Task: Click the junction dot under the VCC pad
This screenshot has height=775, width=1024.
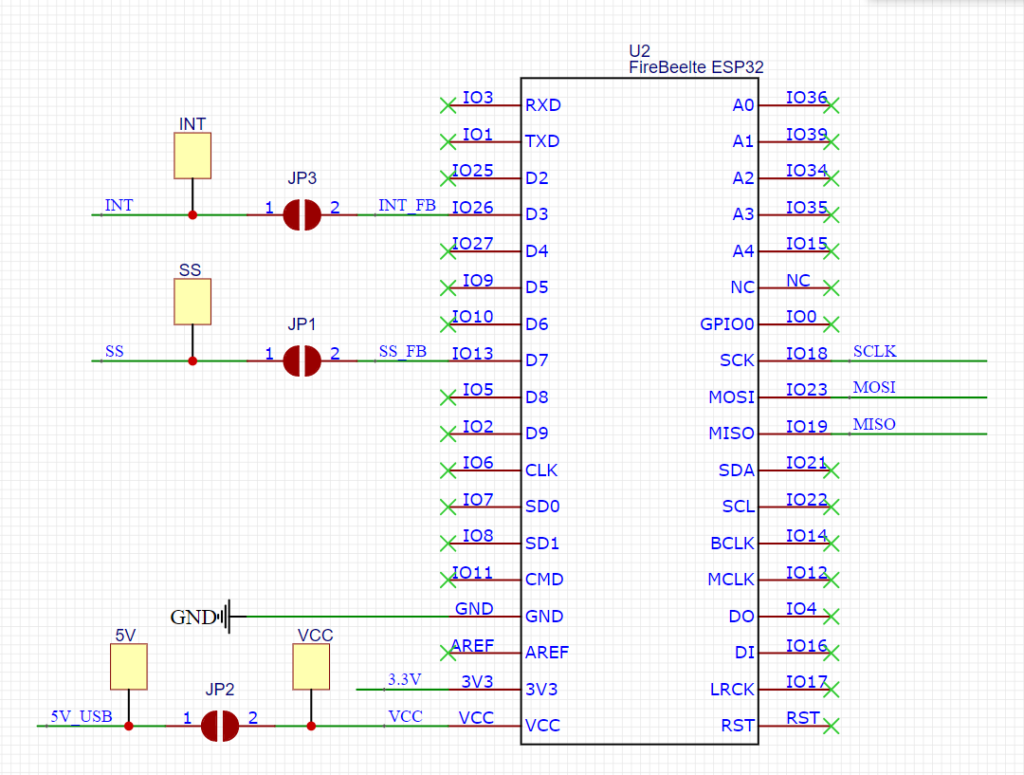Action: 312,726
